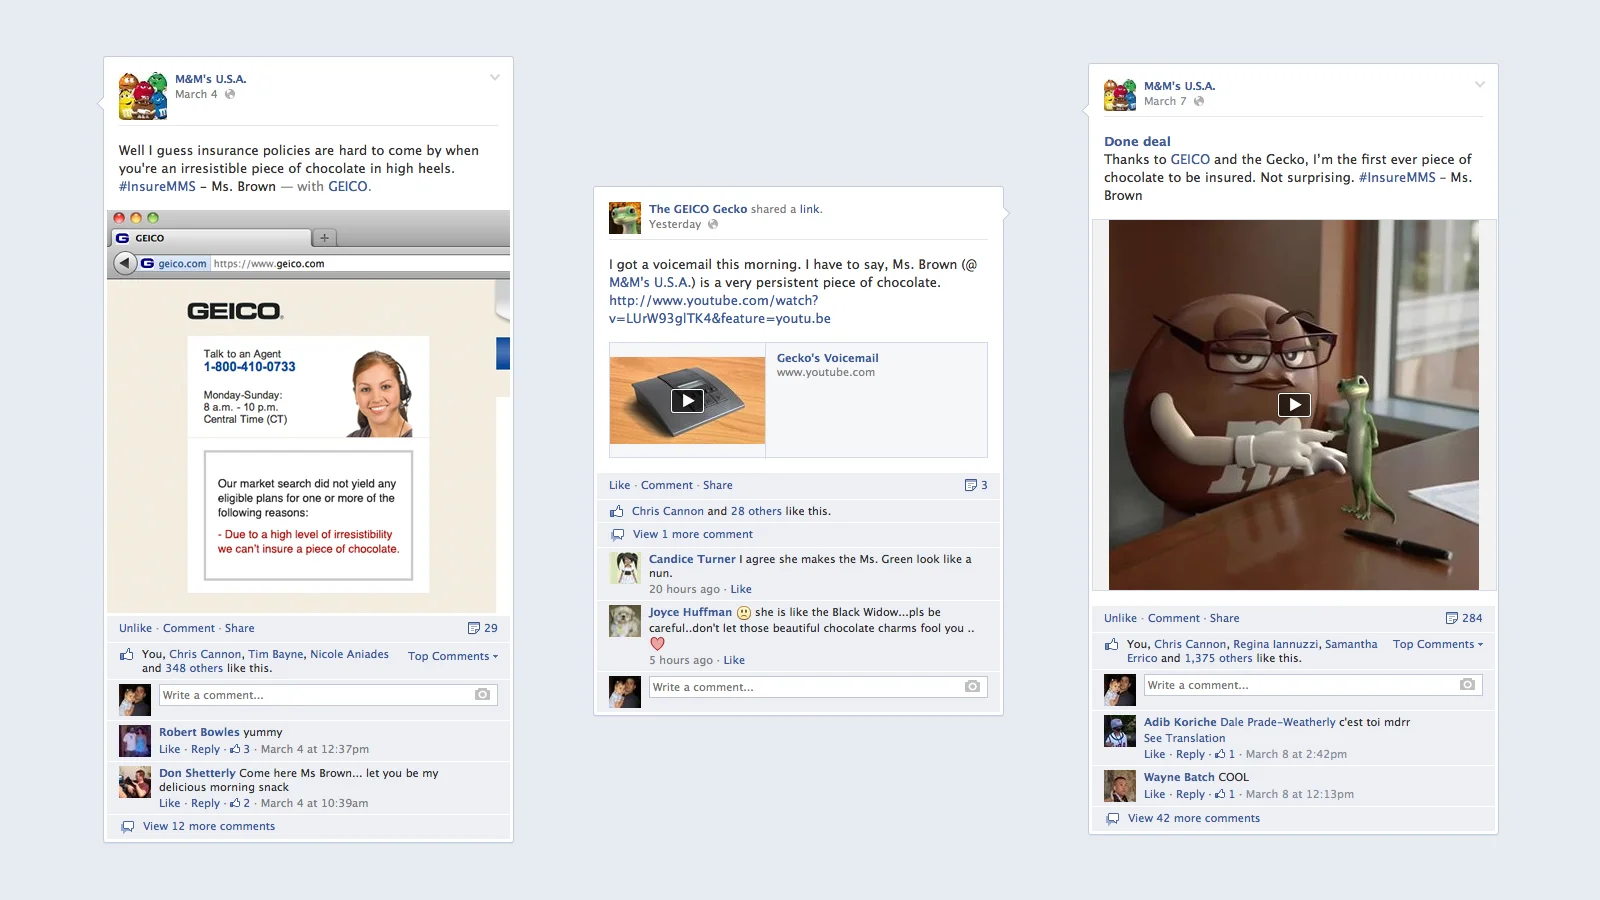Expand View 12 more comments
Screen dimensions: 1600x900
click(209, 826)
